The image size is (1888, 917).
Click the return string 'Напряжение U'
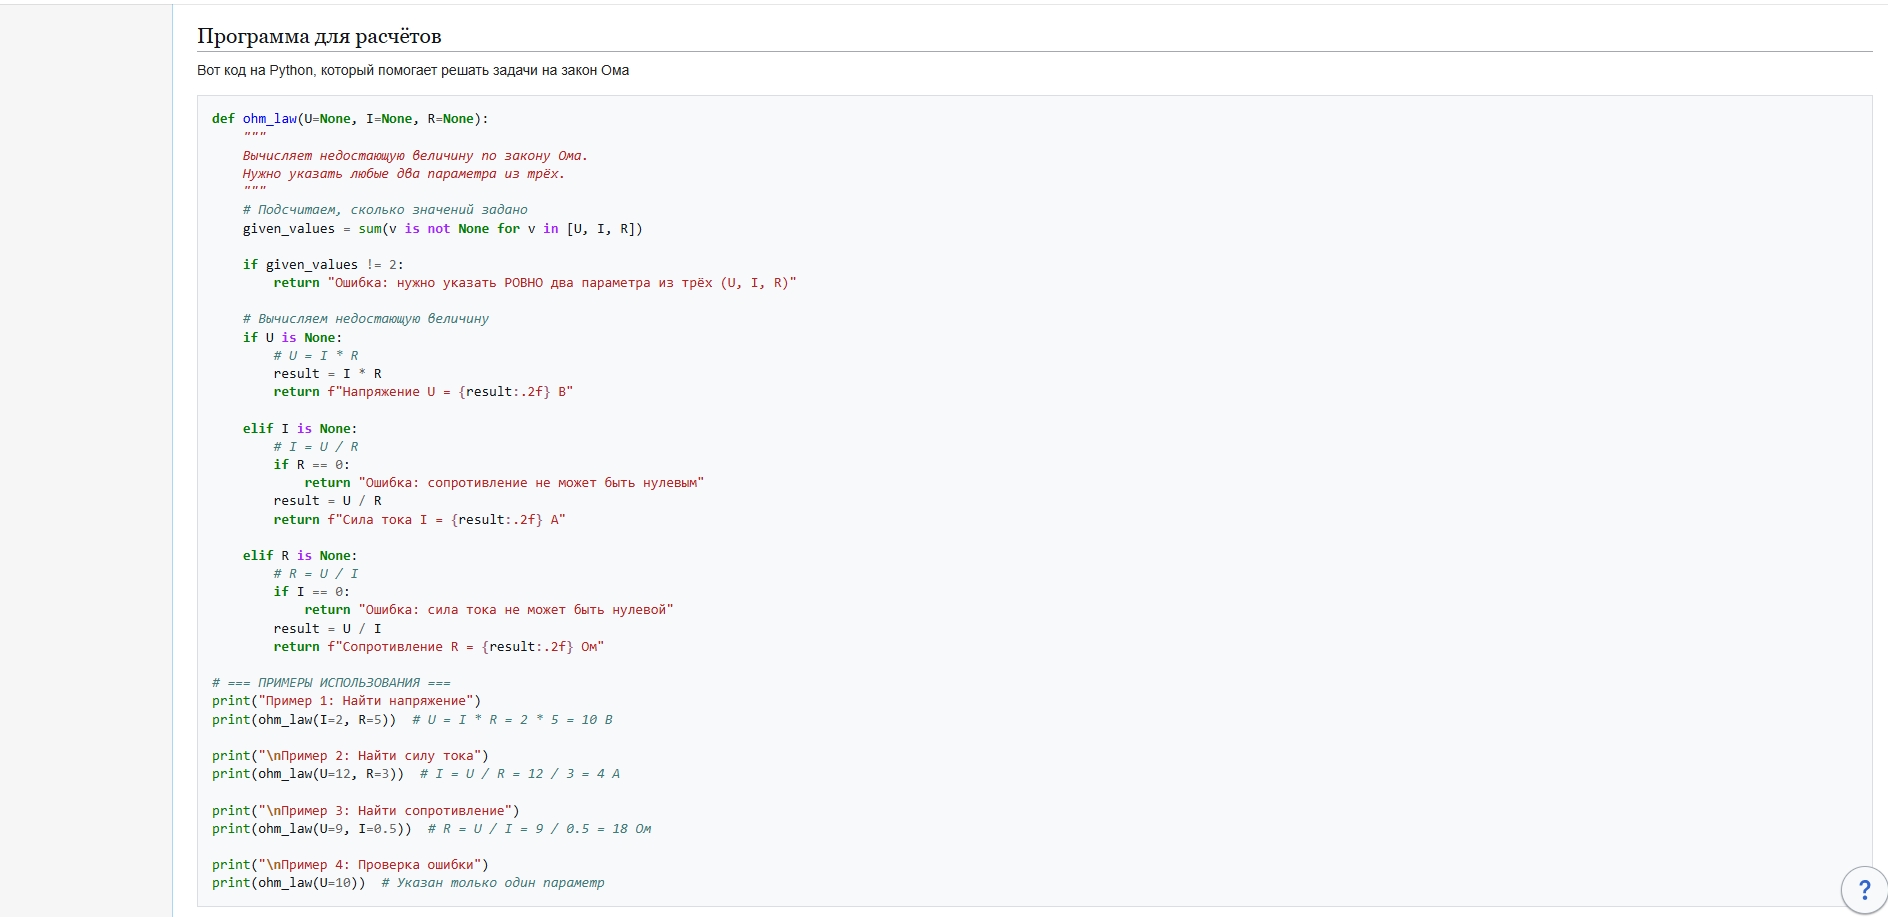tap(449, 392)
